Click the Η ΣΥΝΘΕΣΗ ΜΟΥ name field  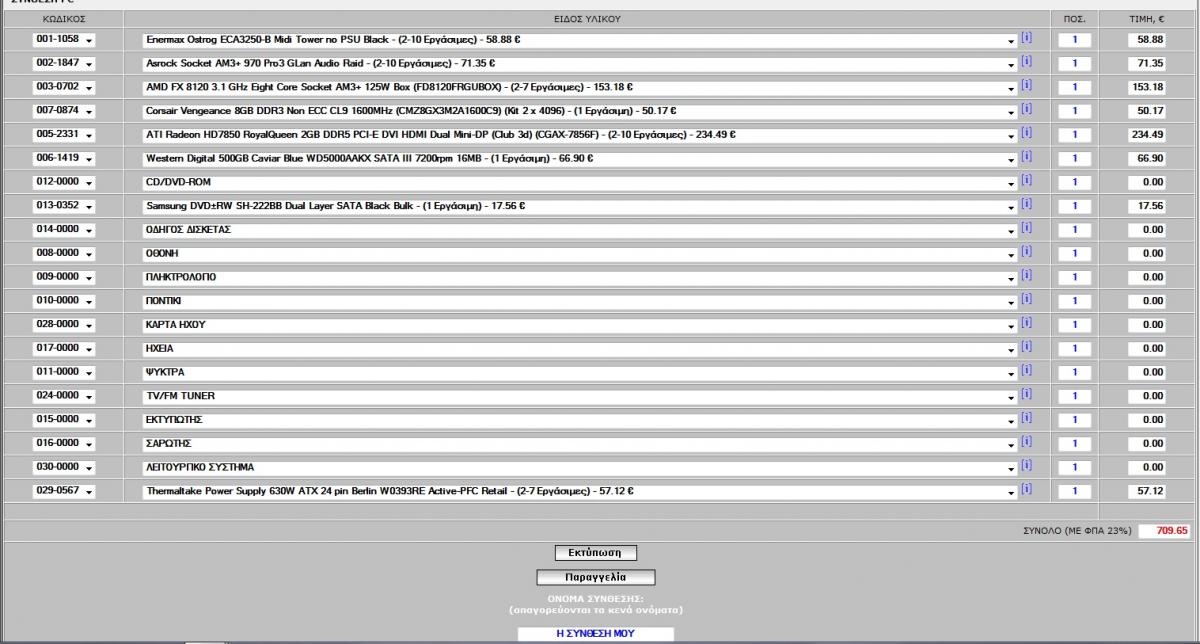point(596,634)
